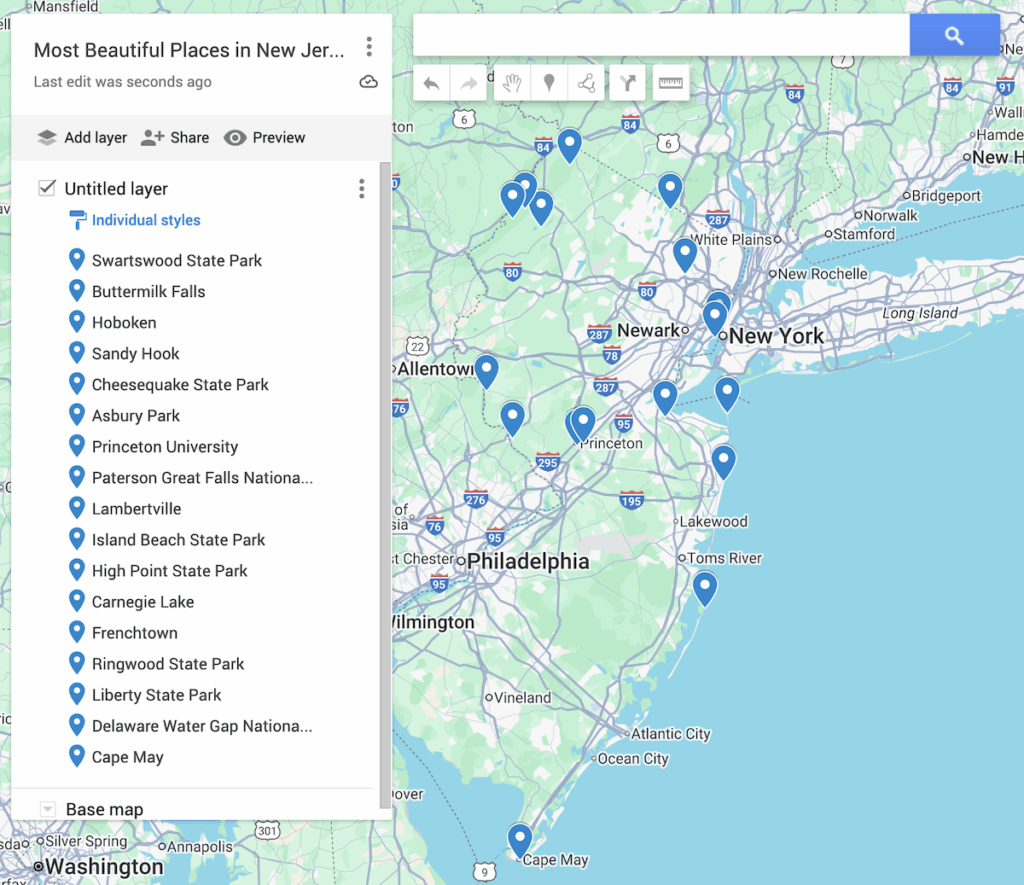1024x885 pixels.
Task: Select Swartswood State Park in list
Action: click(x=176, y=261)
